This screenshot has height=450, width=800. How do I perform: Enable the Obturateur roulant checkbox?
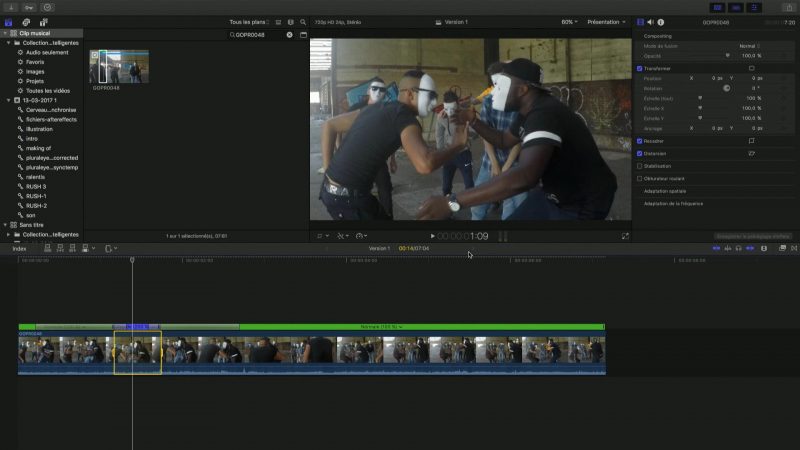639,179
